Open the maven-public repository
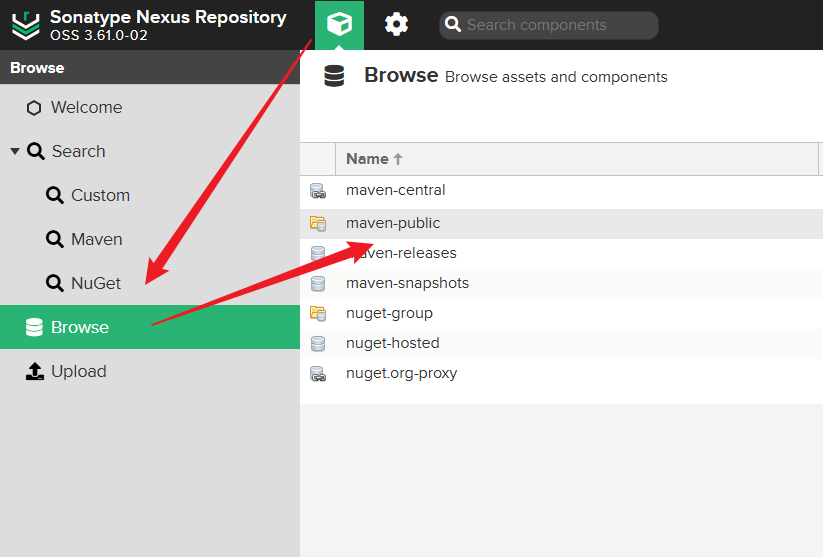The image size is (823, 557). point(393,223)
